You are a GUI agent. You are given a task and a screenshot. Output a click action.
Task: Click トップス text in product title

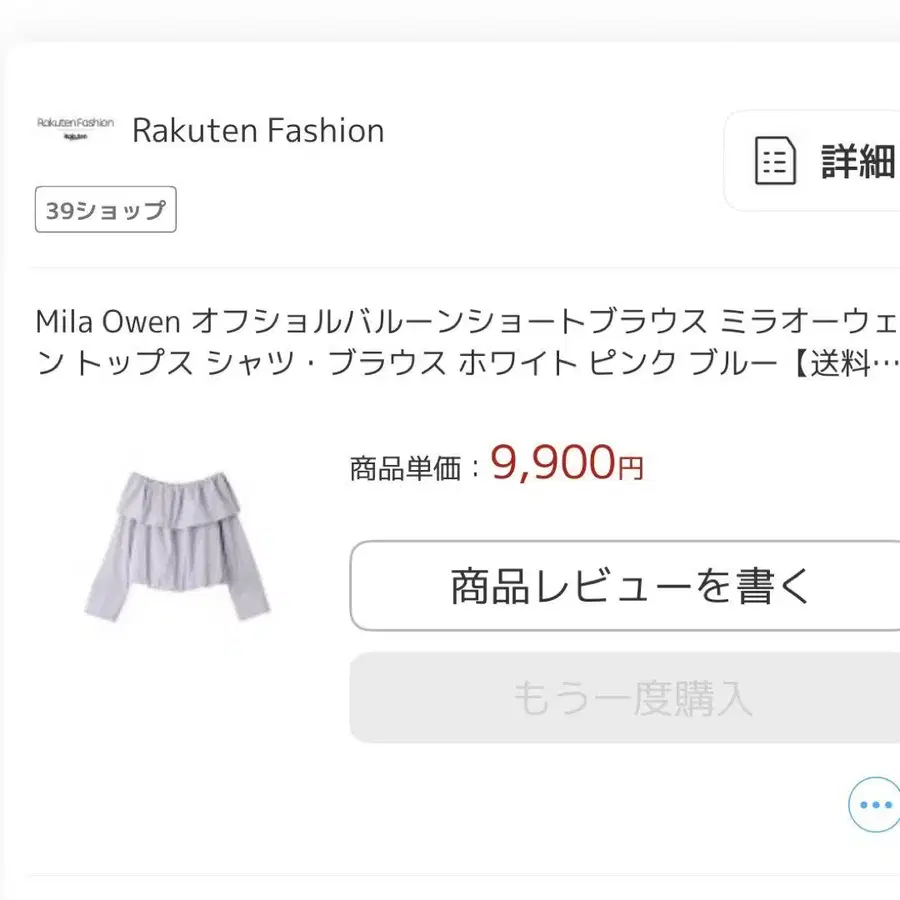click(134, 363)
